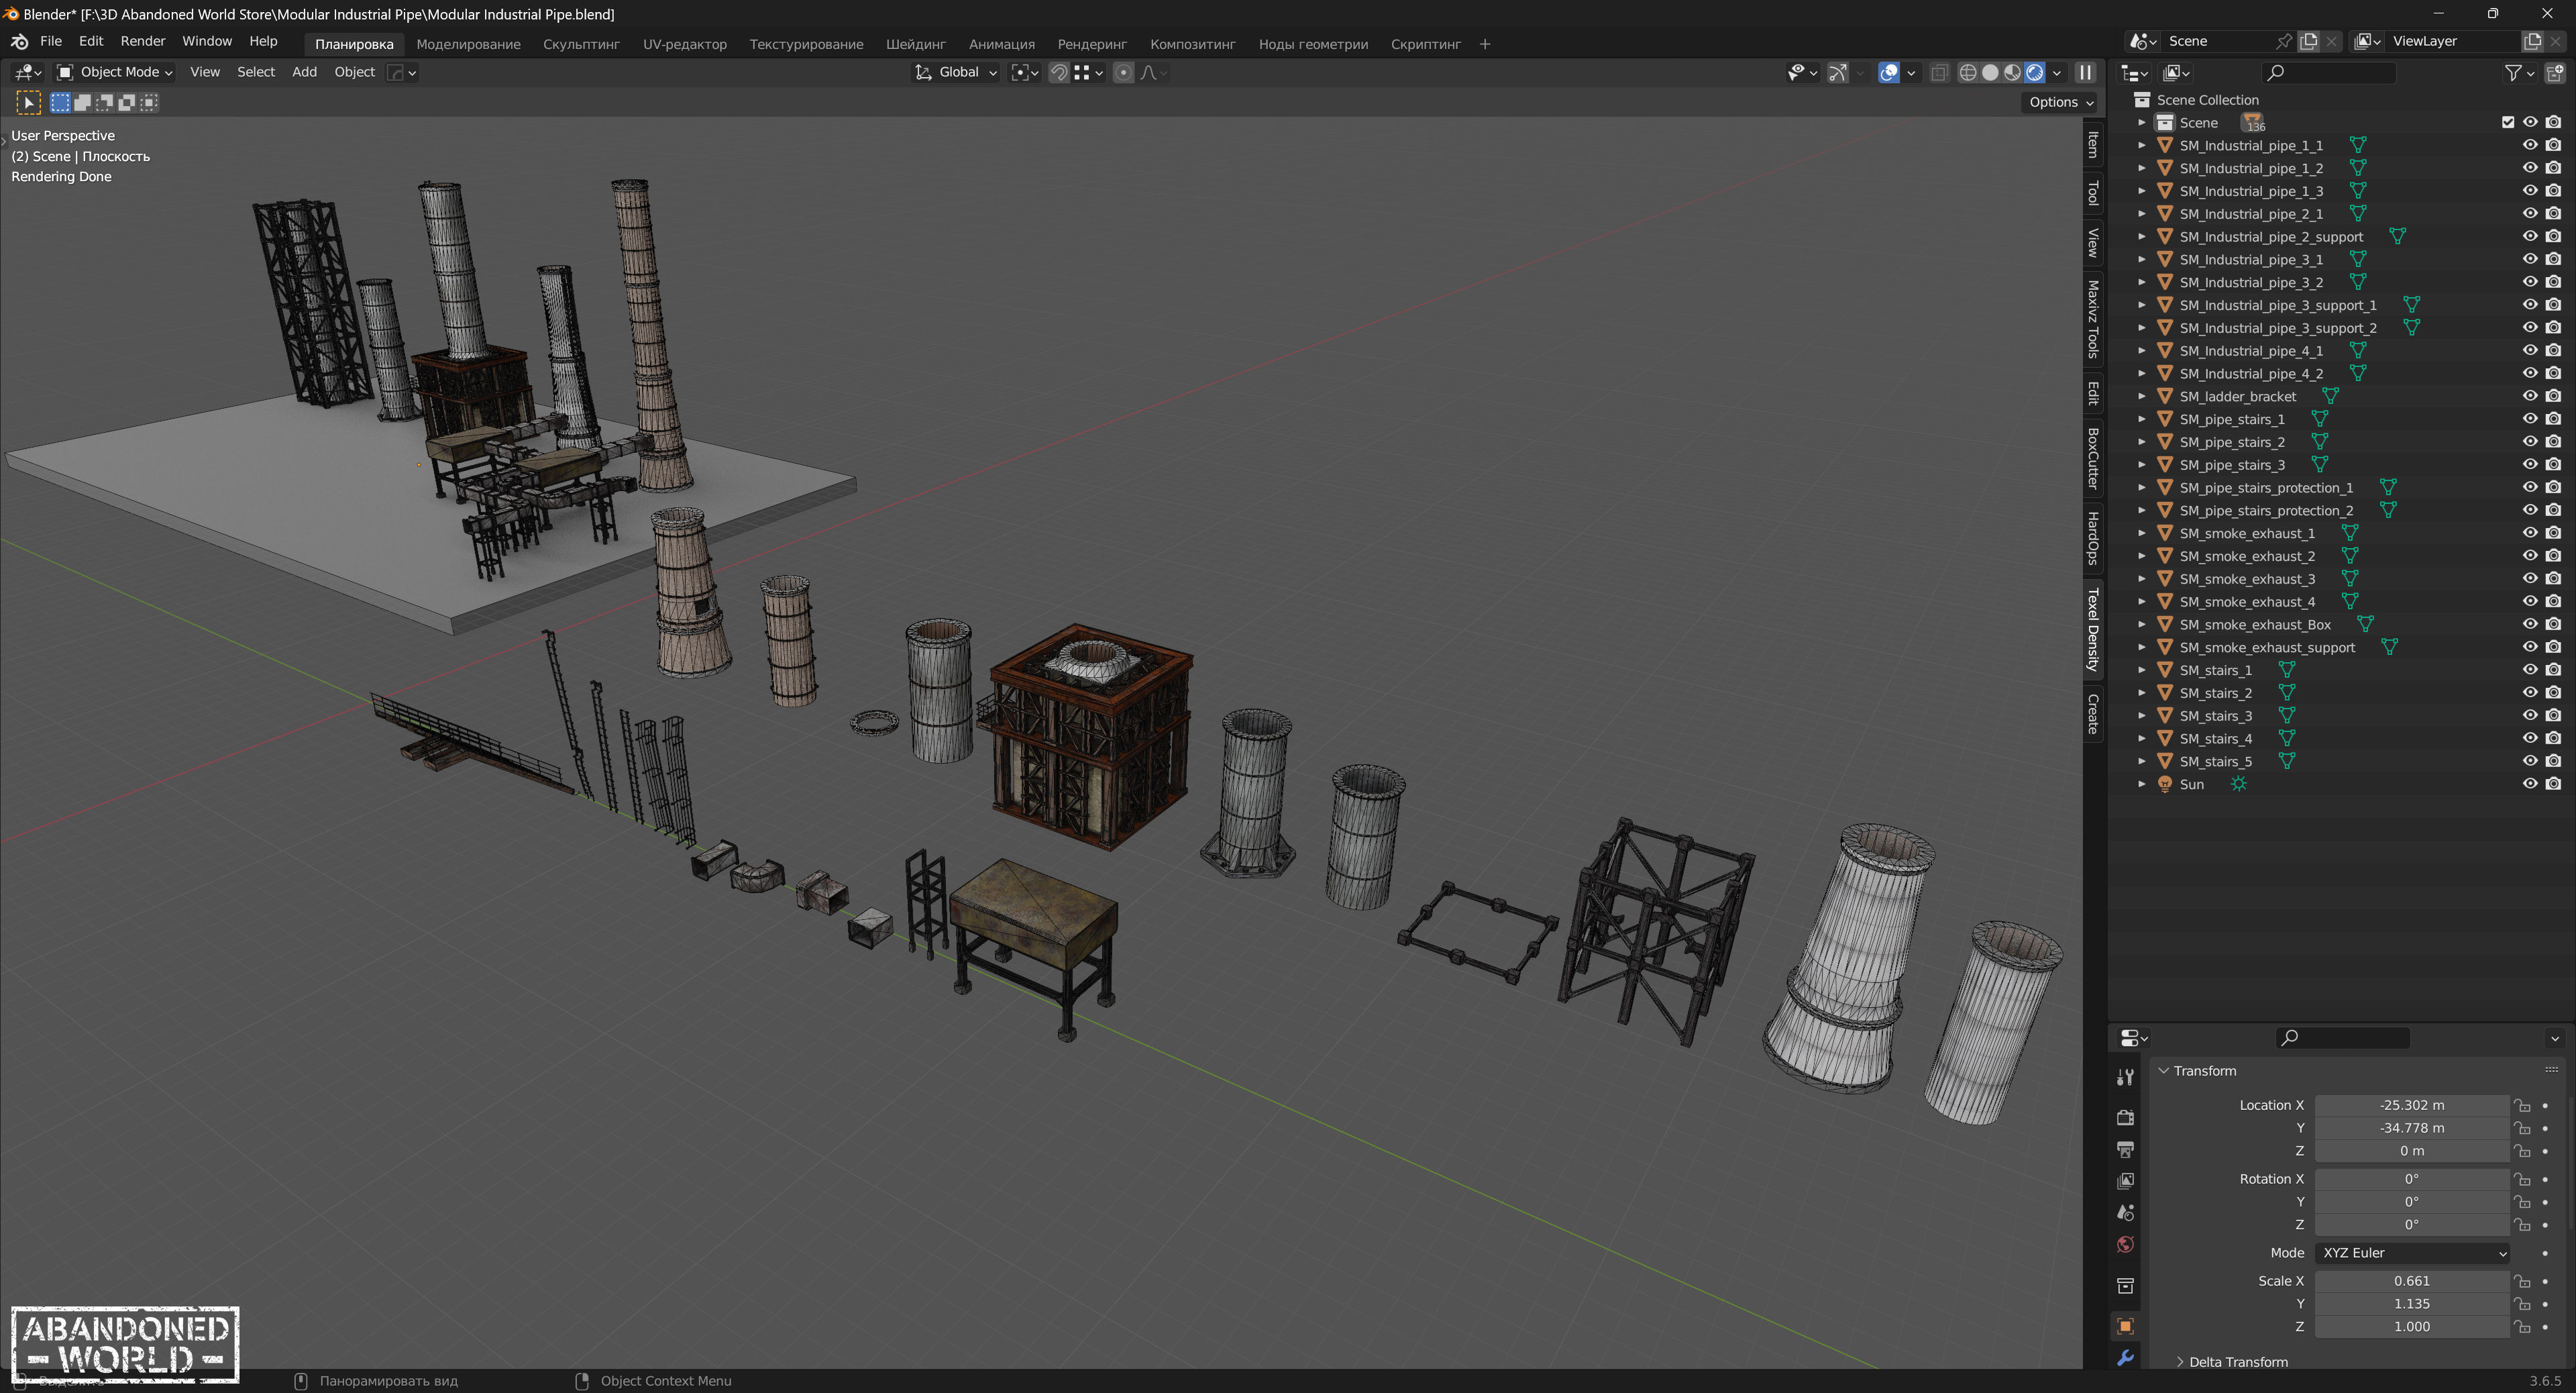Click the pin scene icon
Viewport: 2576px width, 1393px height.
tap(2283, 41)
